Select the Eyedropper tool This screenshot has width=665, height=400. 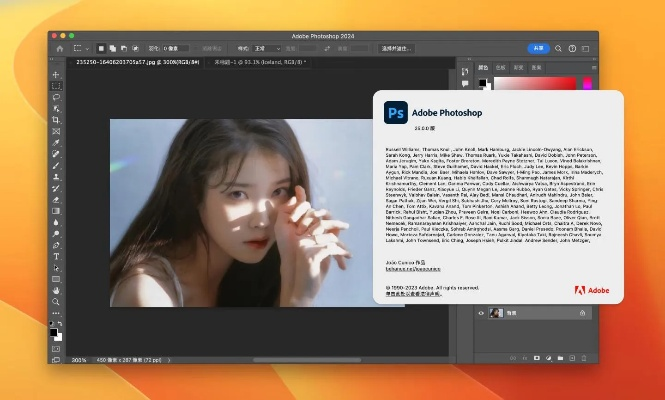56,143
